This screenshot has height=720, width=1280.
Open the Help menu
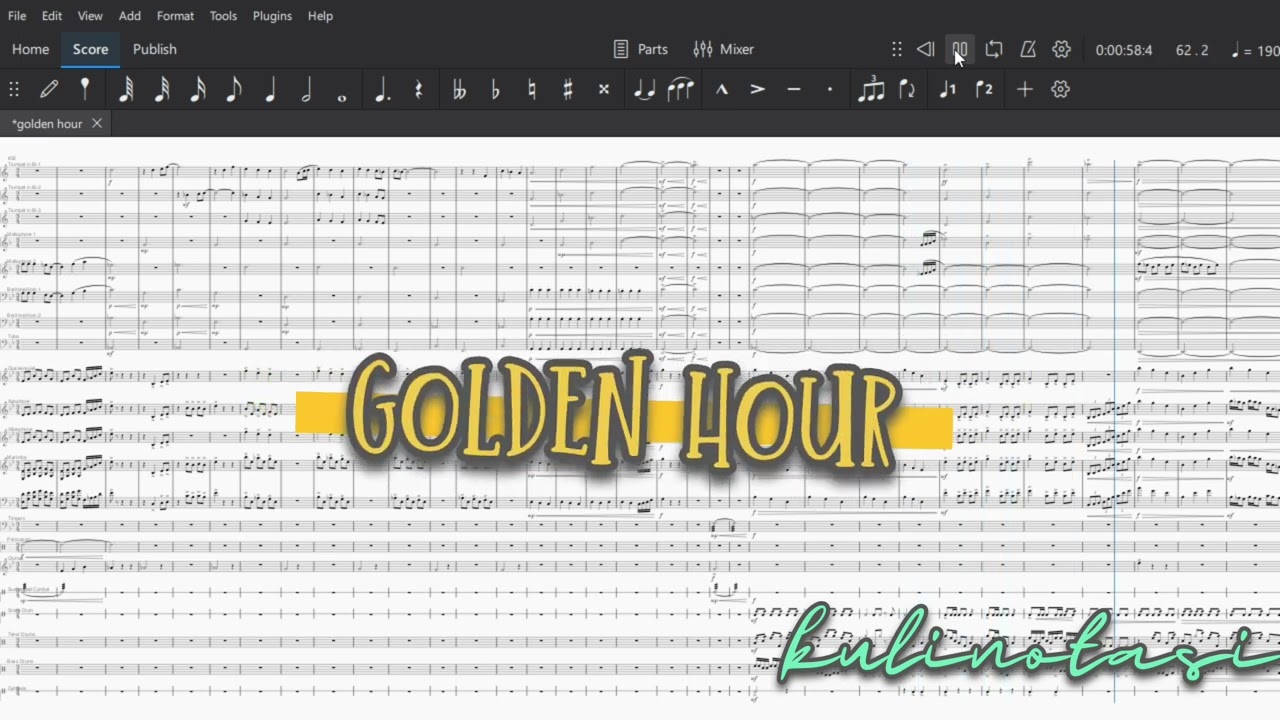[320, 16]
